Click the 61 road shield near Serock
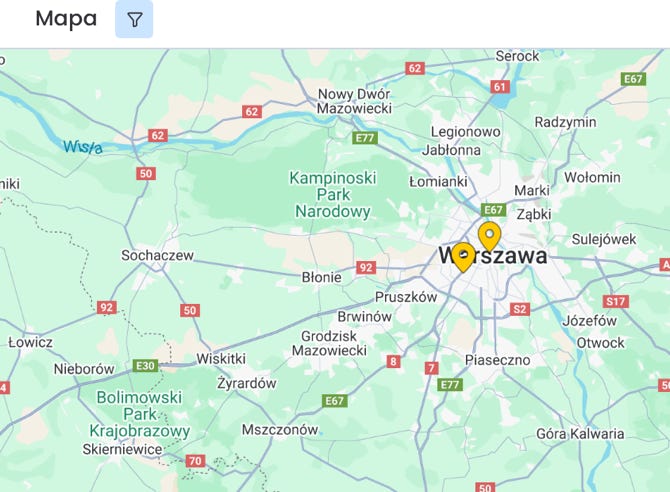 (x=500, y=87)
